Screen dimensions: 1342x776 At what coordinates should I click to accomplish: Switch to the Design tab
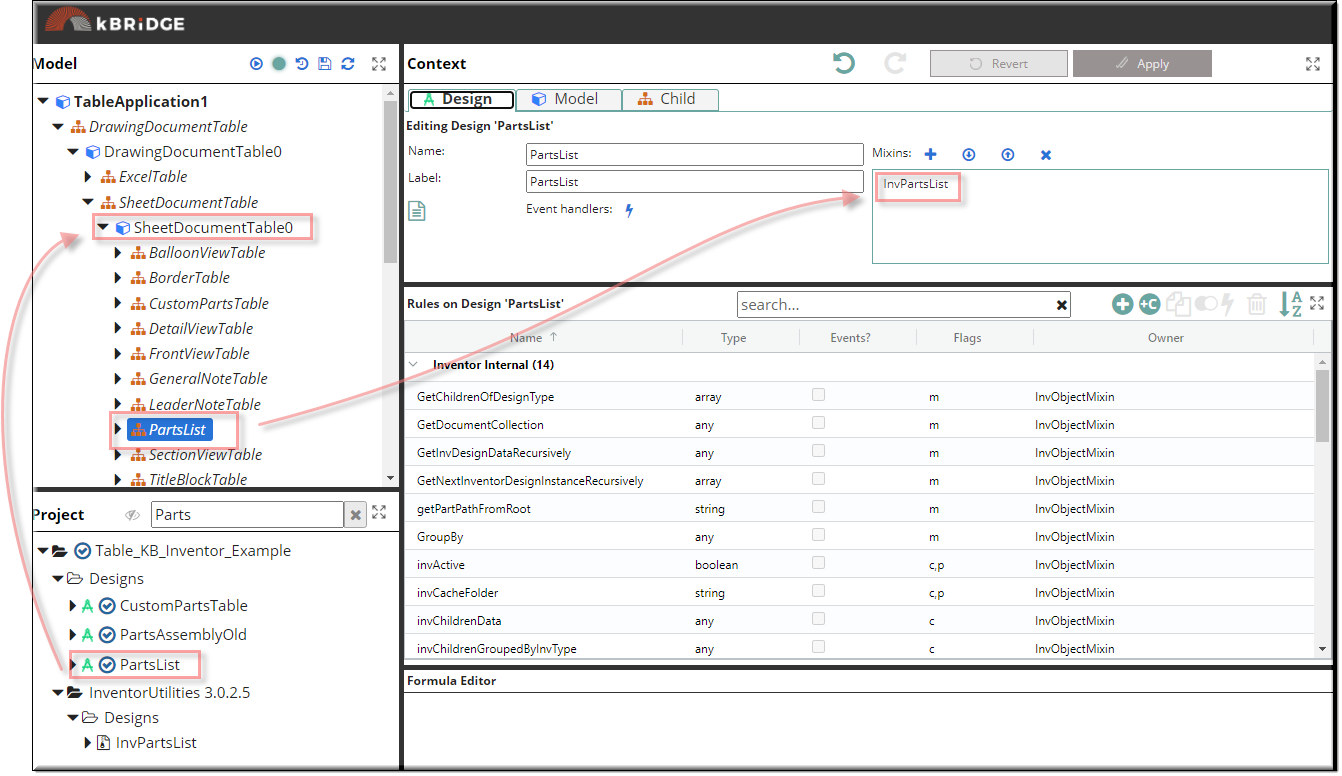[x=461, y=99]
